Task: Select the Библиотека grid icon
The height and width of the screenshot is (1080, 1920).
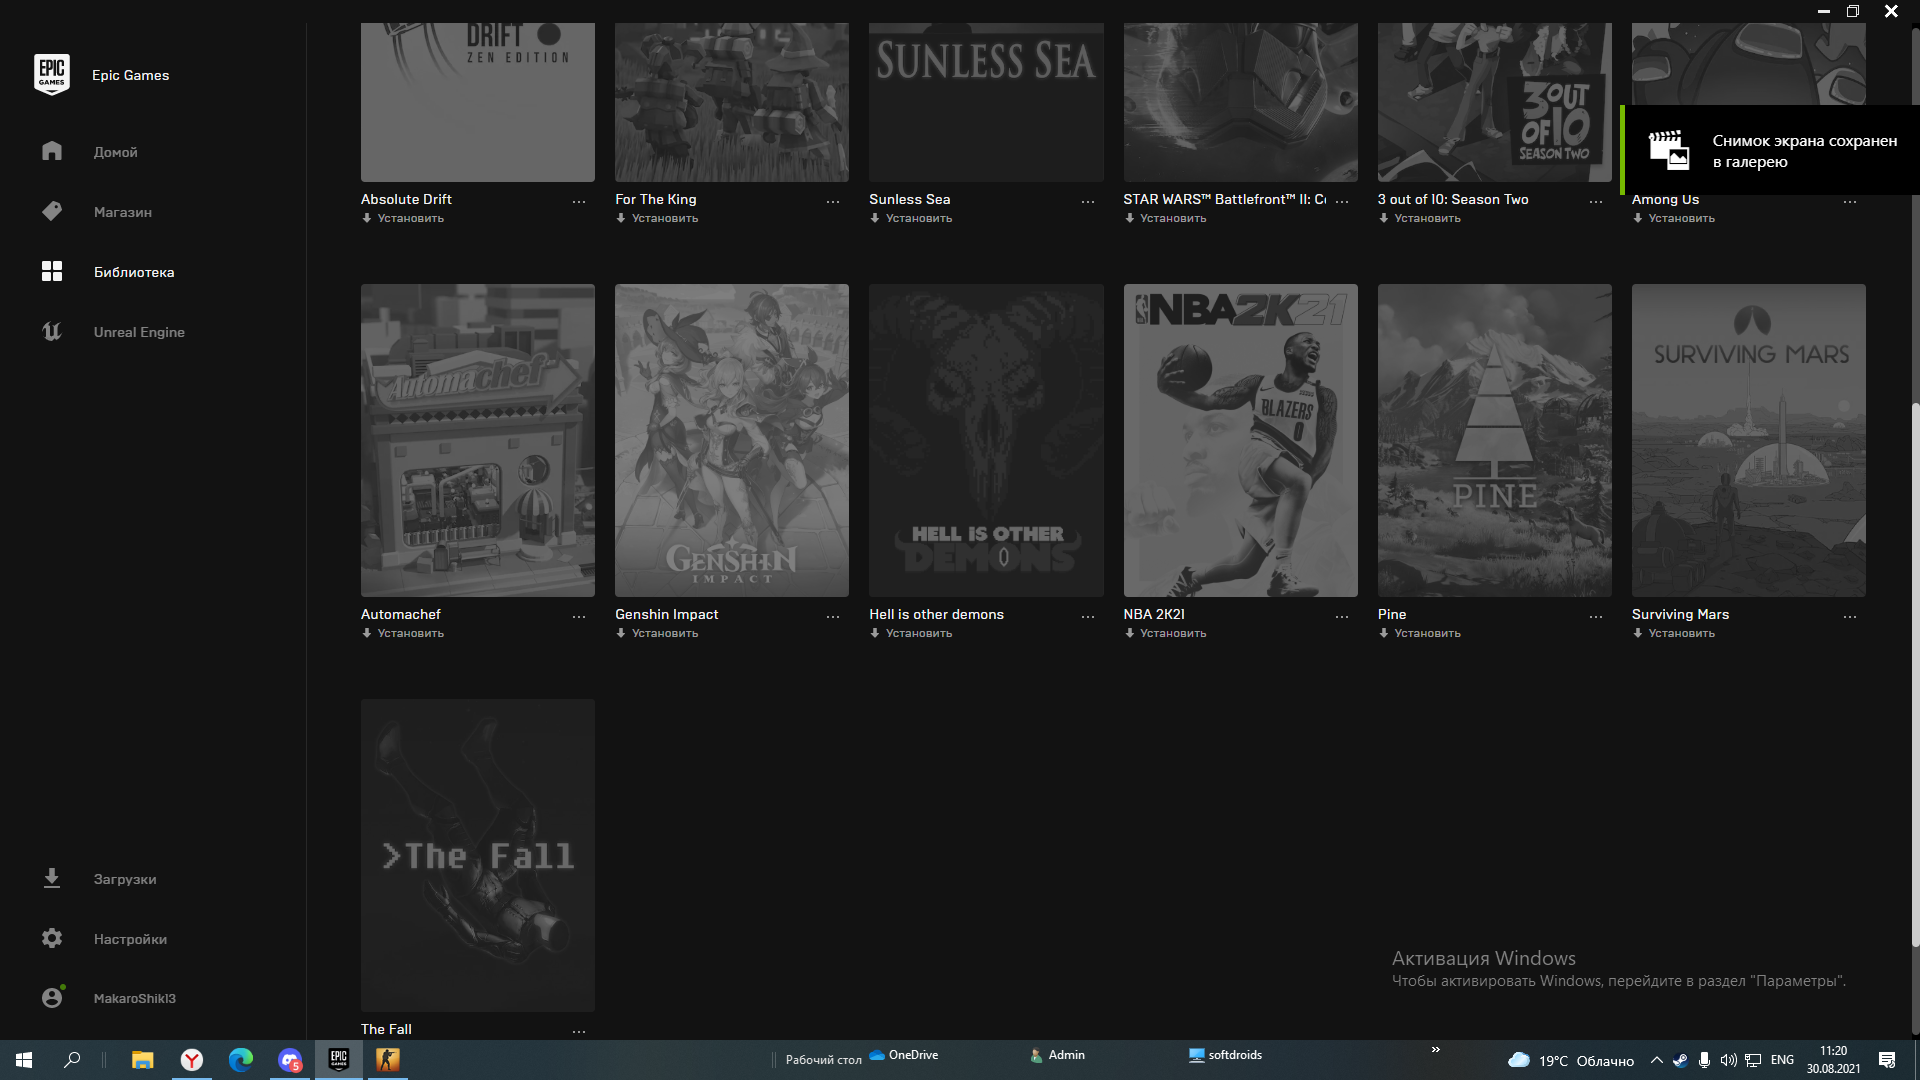Action: (x=52, y=271)
